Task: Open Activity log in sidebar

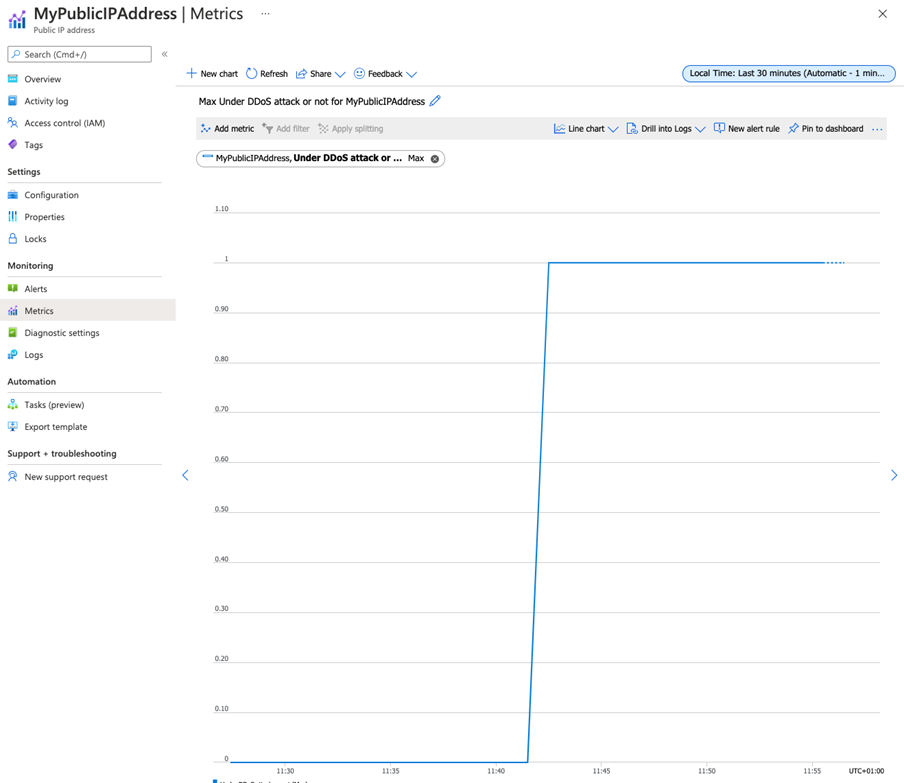Action: pyautogui.click(x=46, y=100)
